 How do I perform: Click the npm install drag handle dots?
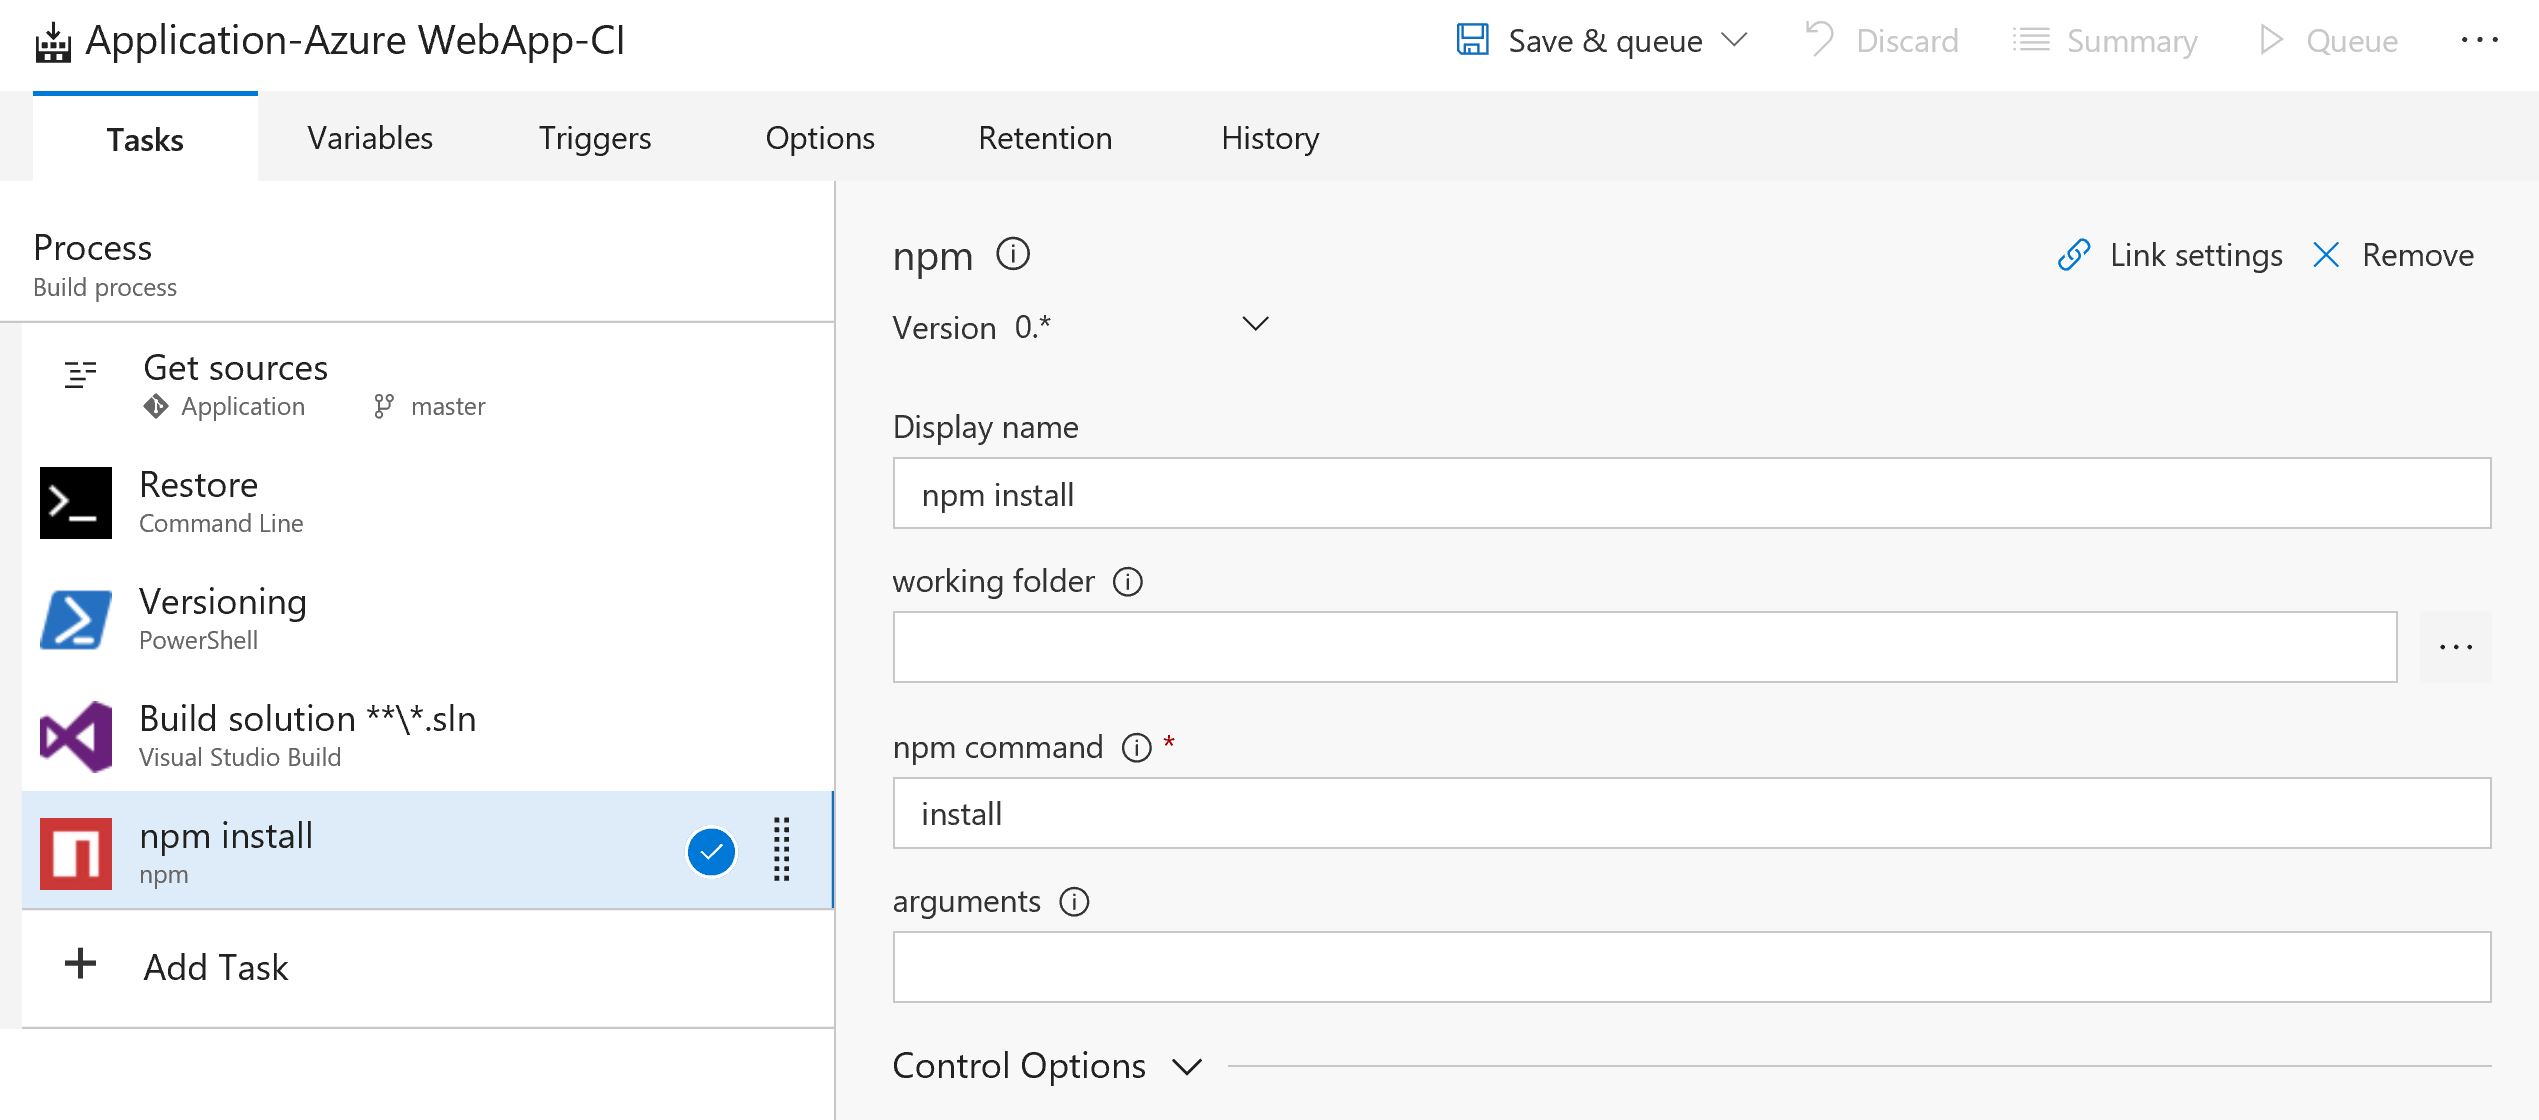point(782,850)
